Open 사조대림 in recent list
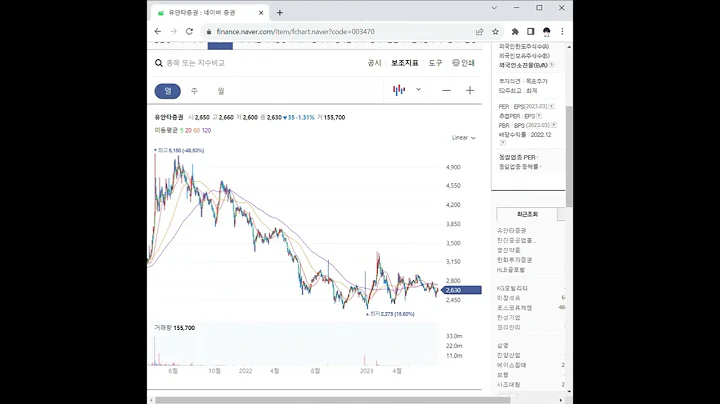Image resolution: width=720 pixels, height=404 pixels. (x=509, y=384)
